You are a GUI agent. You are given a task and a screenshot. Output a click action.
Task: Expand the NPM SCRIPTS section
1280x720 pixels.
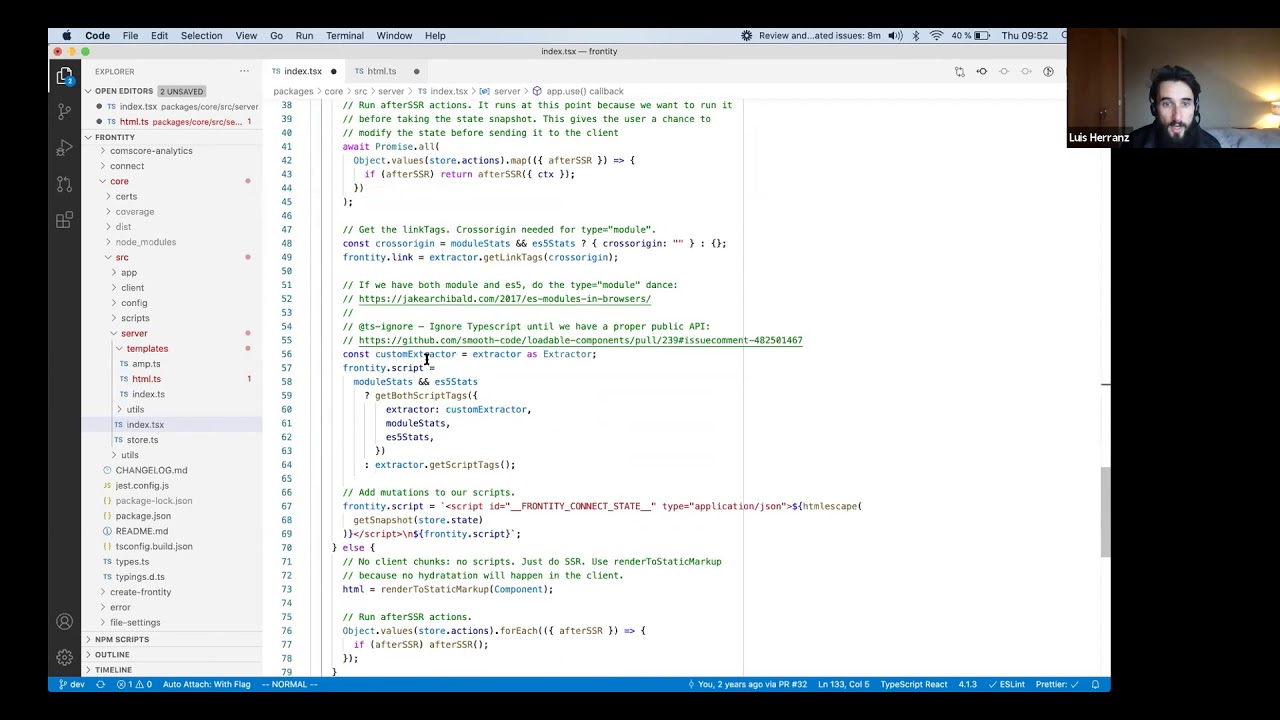point(121,639)
